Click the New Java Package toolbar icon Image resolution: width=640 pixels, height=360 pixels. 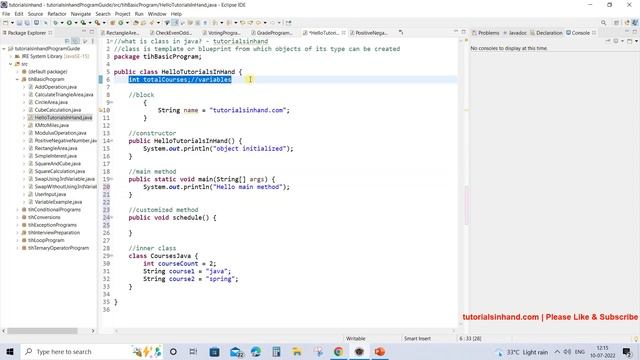(112, 23)
